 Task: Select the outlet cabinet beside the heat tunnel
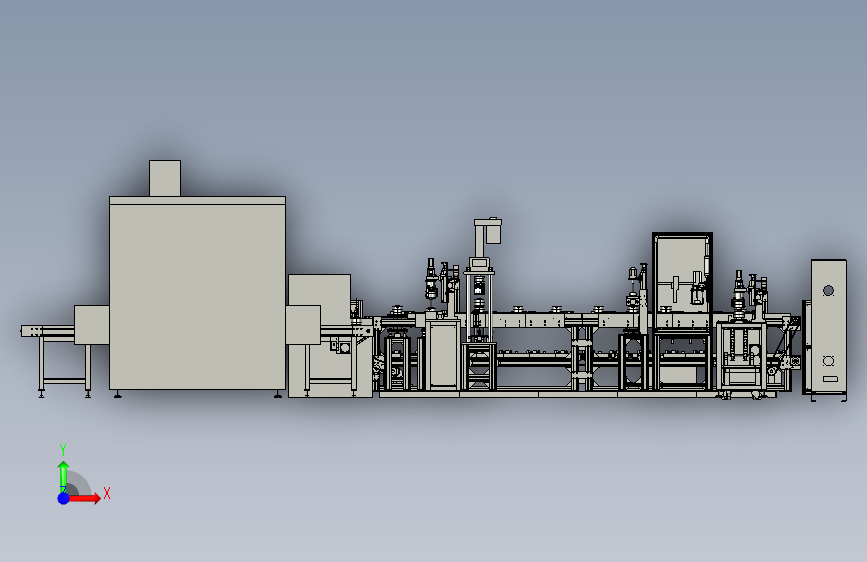pos(319,335)
